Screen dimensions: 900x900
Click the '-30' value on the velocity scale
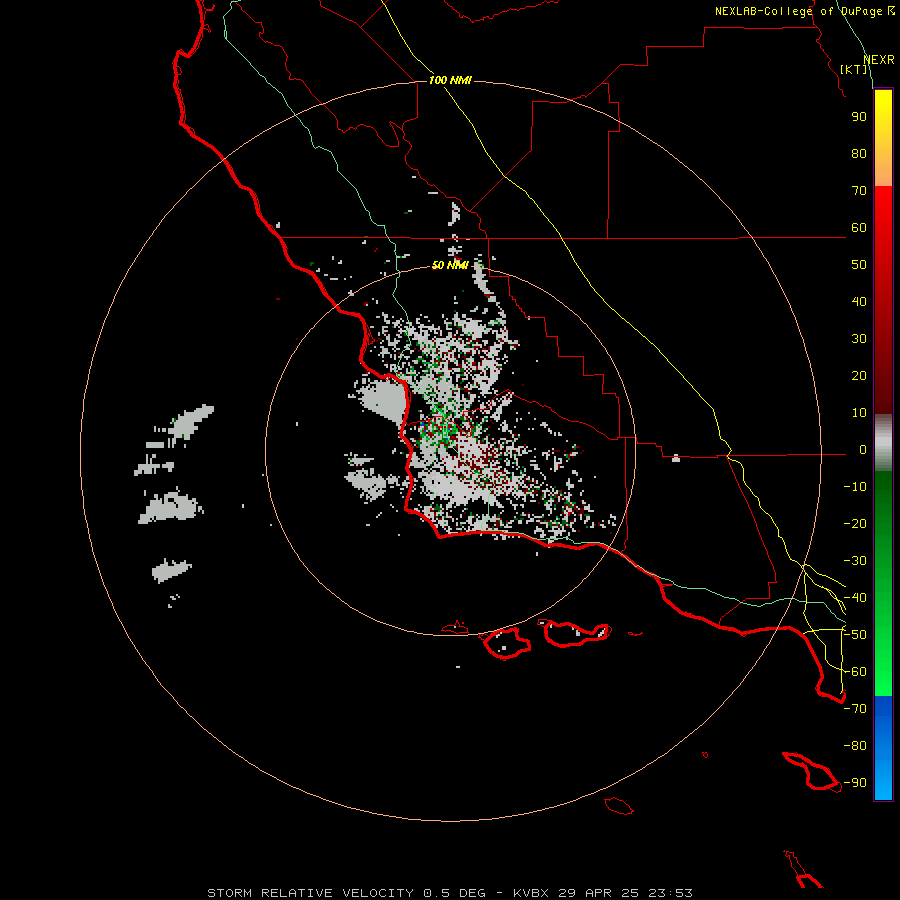(x=855, y=561)
